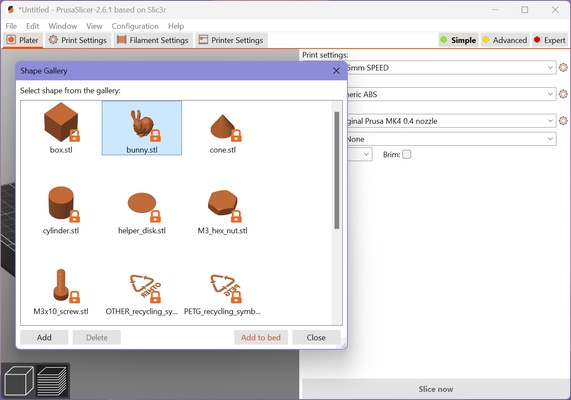Open the Help menu
571x400 pixels.
176,26
